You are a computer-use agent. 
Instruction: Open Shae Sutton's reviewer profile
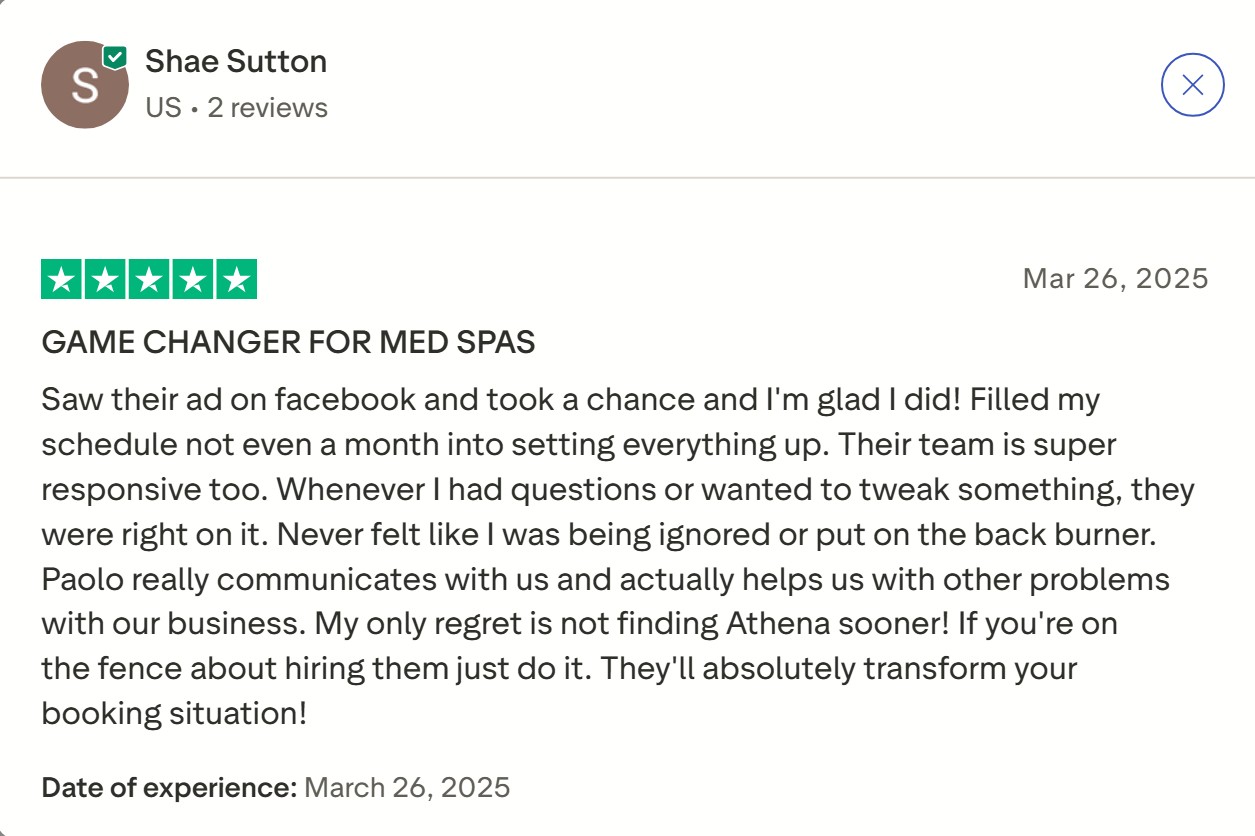(x=236, y=62)
